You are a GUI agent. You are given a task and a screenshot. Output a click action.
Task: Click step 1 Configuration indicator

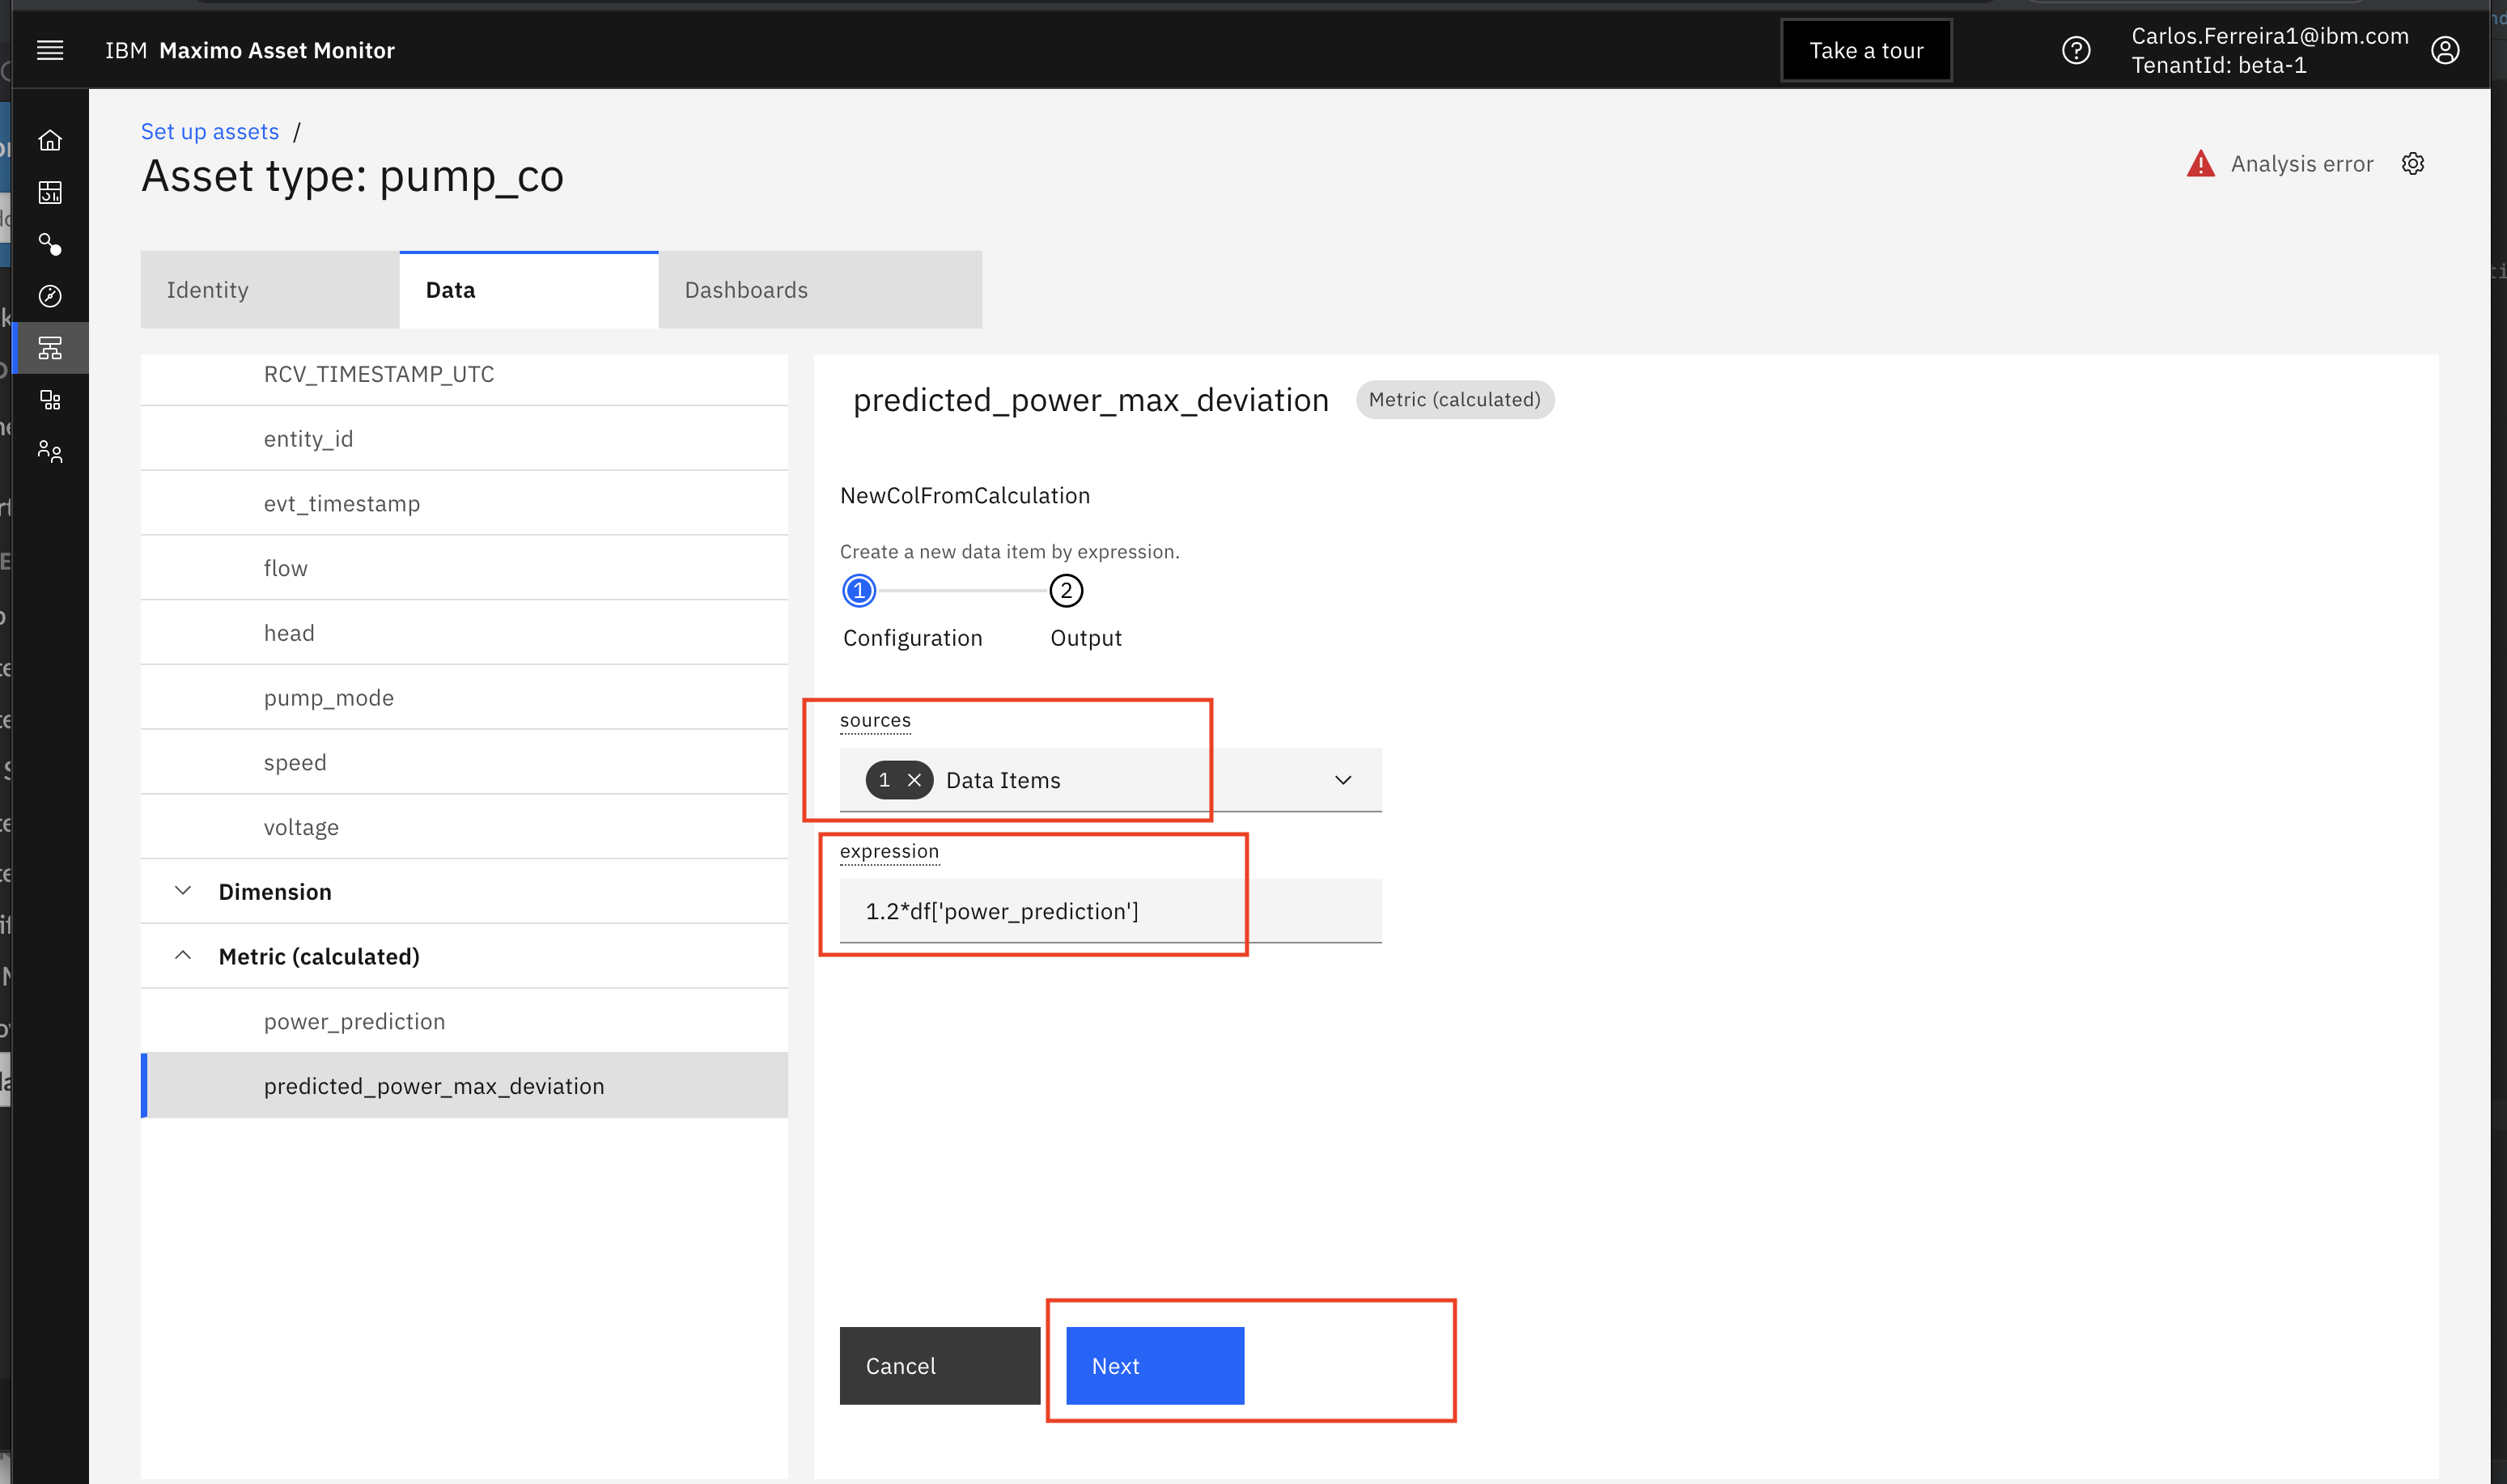(x=859, y=590)
